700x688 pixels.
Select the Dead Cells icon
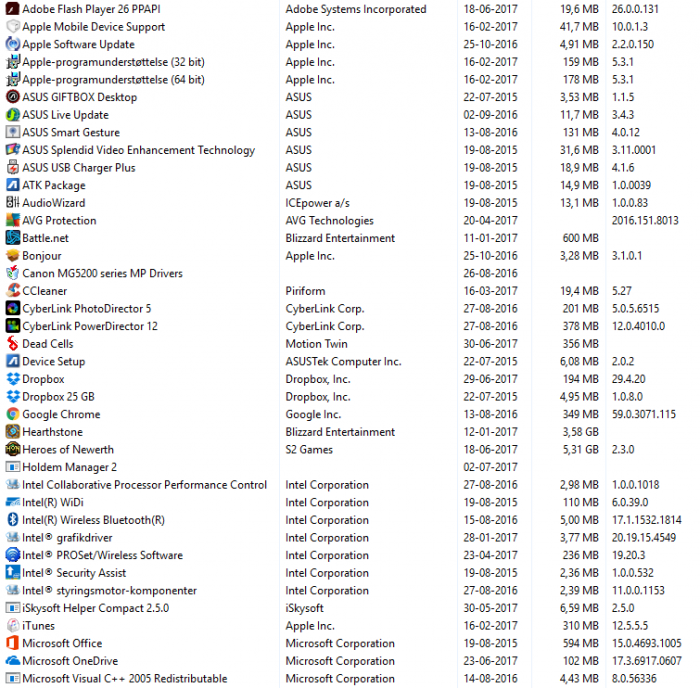pyautogui.click(x=12, y=343)
